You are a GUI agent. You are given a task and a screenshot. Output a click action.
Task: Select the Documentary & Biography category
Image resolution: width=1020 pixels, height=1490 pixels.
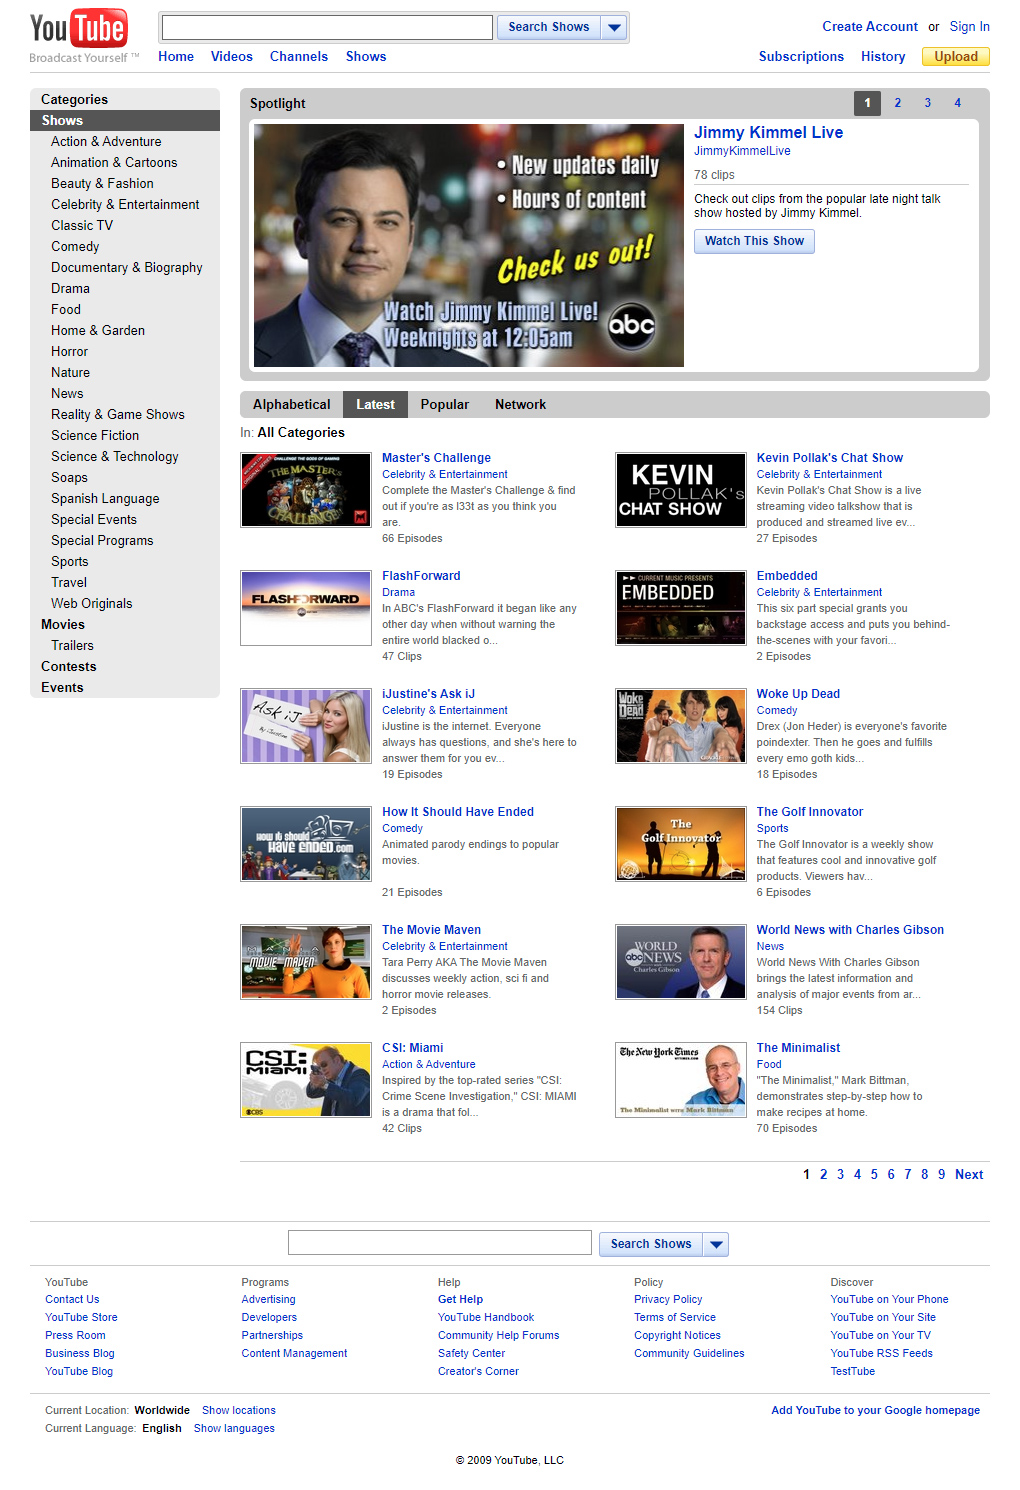tap(127, 268)
